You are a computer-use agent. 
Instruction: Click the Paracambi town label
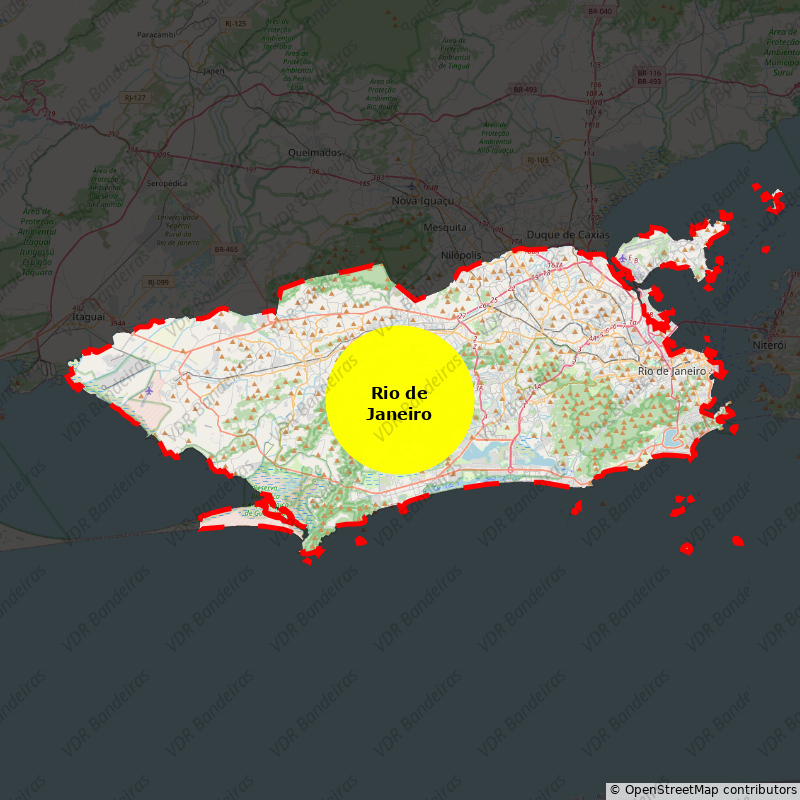click(x=156, y=34)
